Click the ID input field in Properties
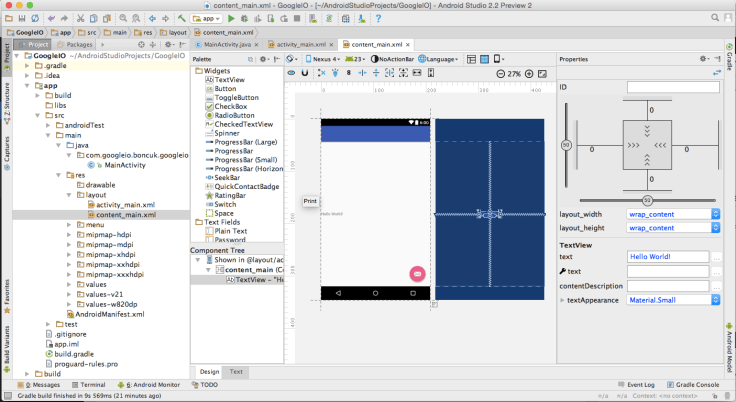 (x=673, y=87)
